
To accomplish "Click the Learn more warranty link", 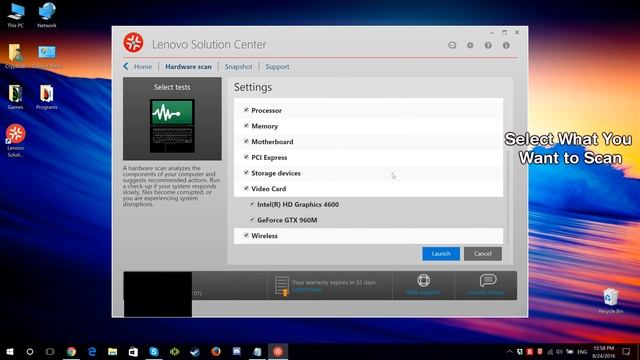I will [307, 289].
